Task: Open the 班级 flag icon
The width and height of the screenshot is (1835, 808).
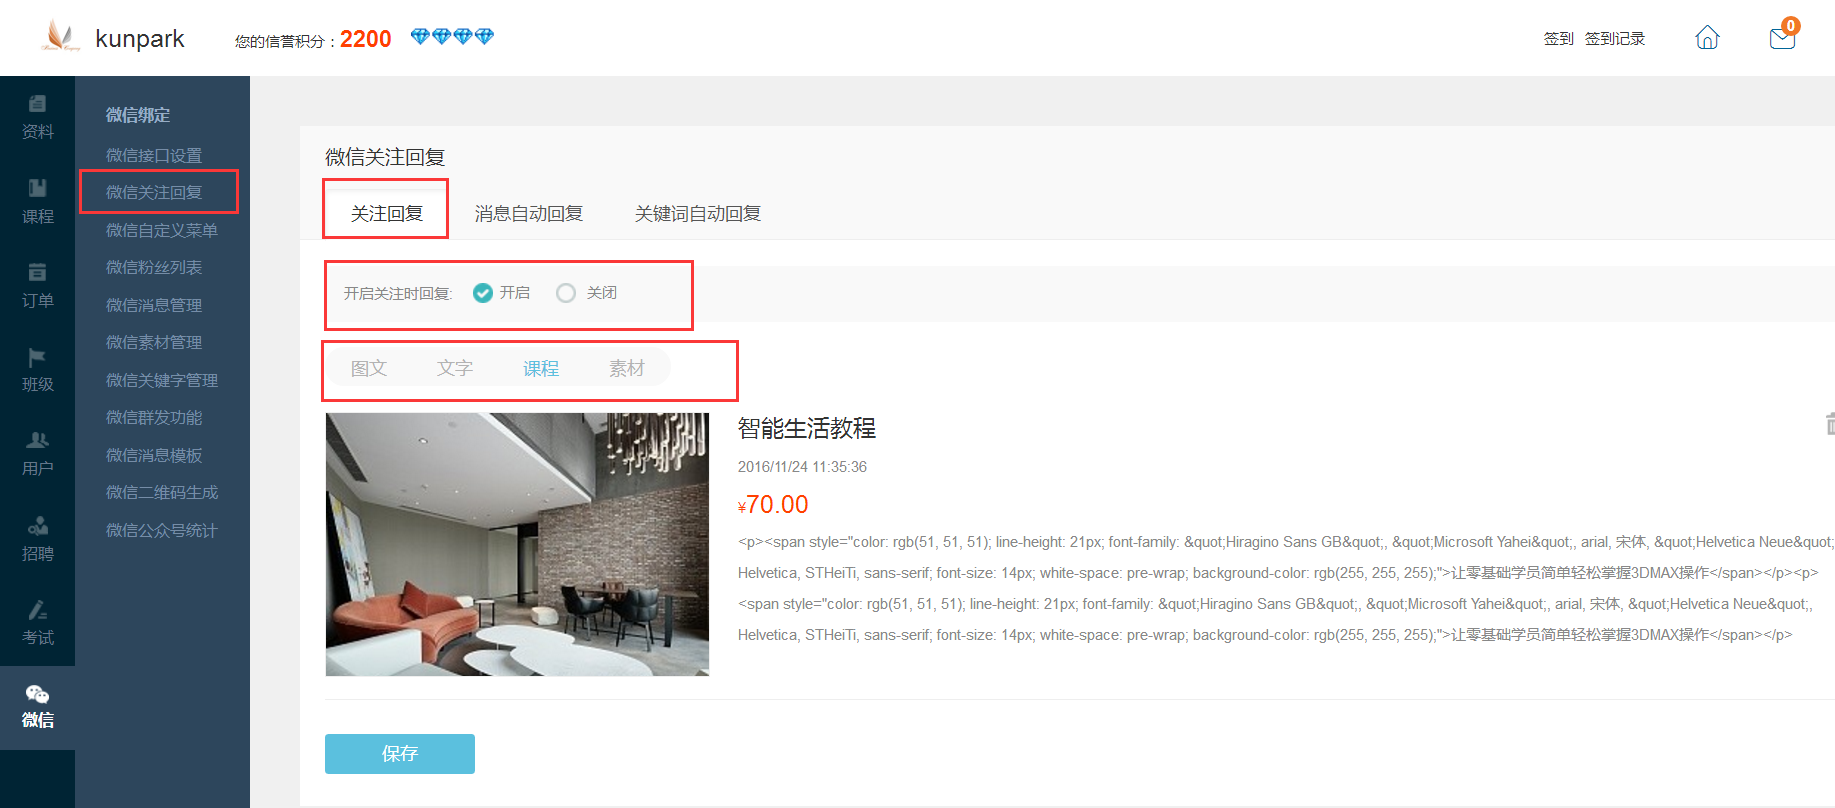Action: point(37,369)
